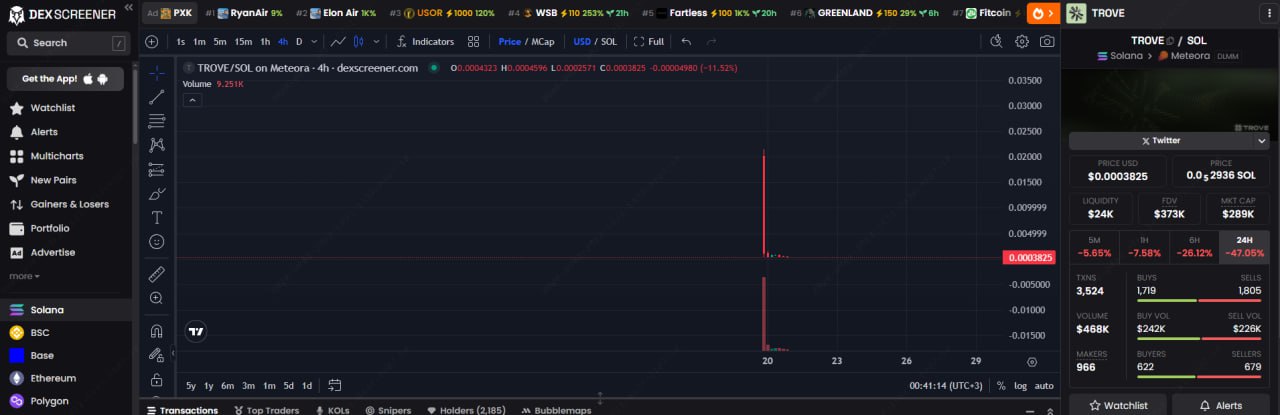Select the text annotation tool
Screen dimensions: 1280x415
pyautogui.click(x=157, y=217)
